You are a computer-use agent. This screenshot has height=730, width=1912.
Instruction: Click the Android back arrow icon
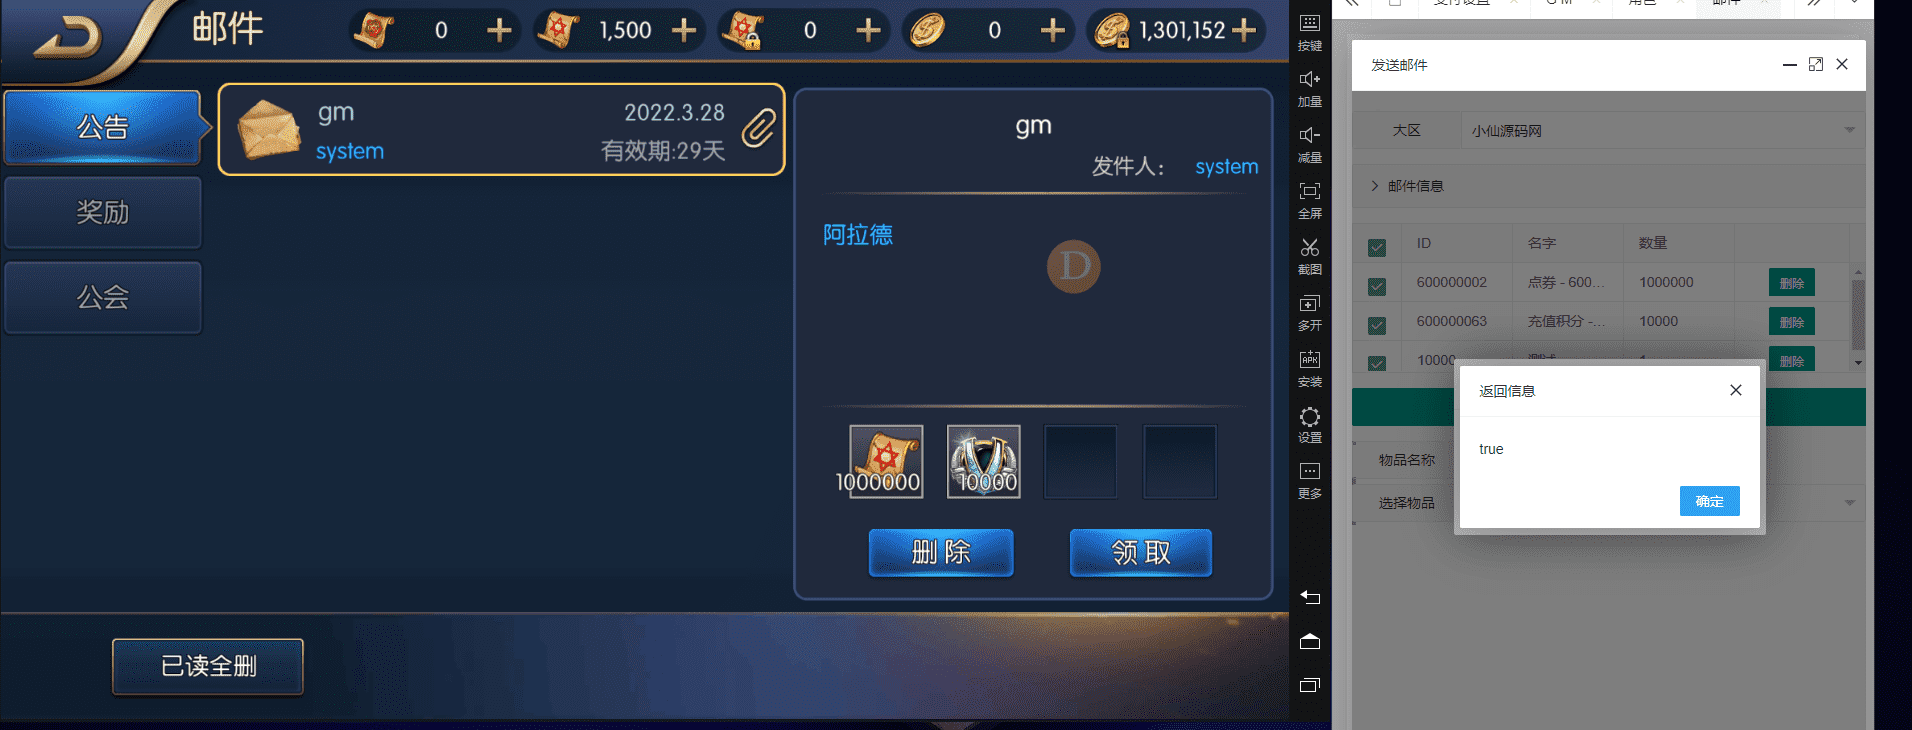[x=1310, y=597]
